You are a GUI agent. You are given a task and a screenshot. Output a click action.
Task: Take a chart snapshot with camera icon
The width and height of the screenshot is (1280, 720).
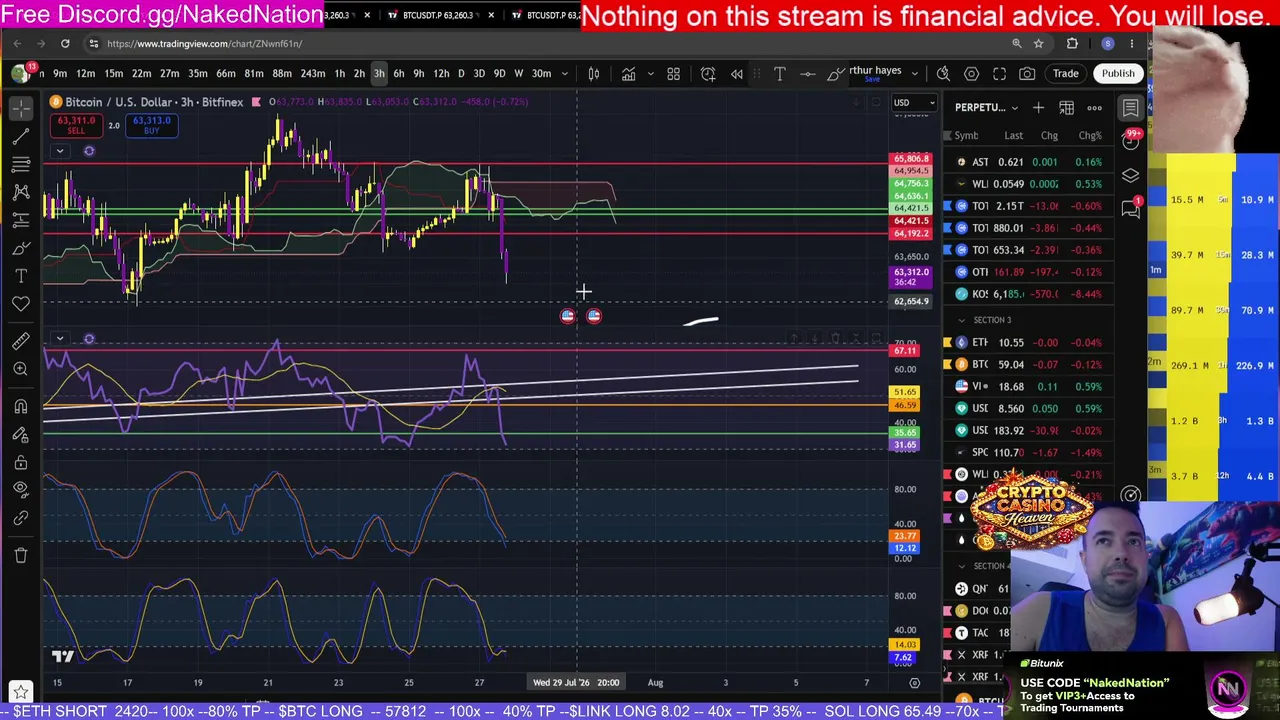click(x=1027, y=73)
